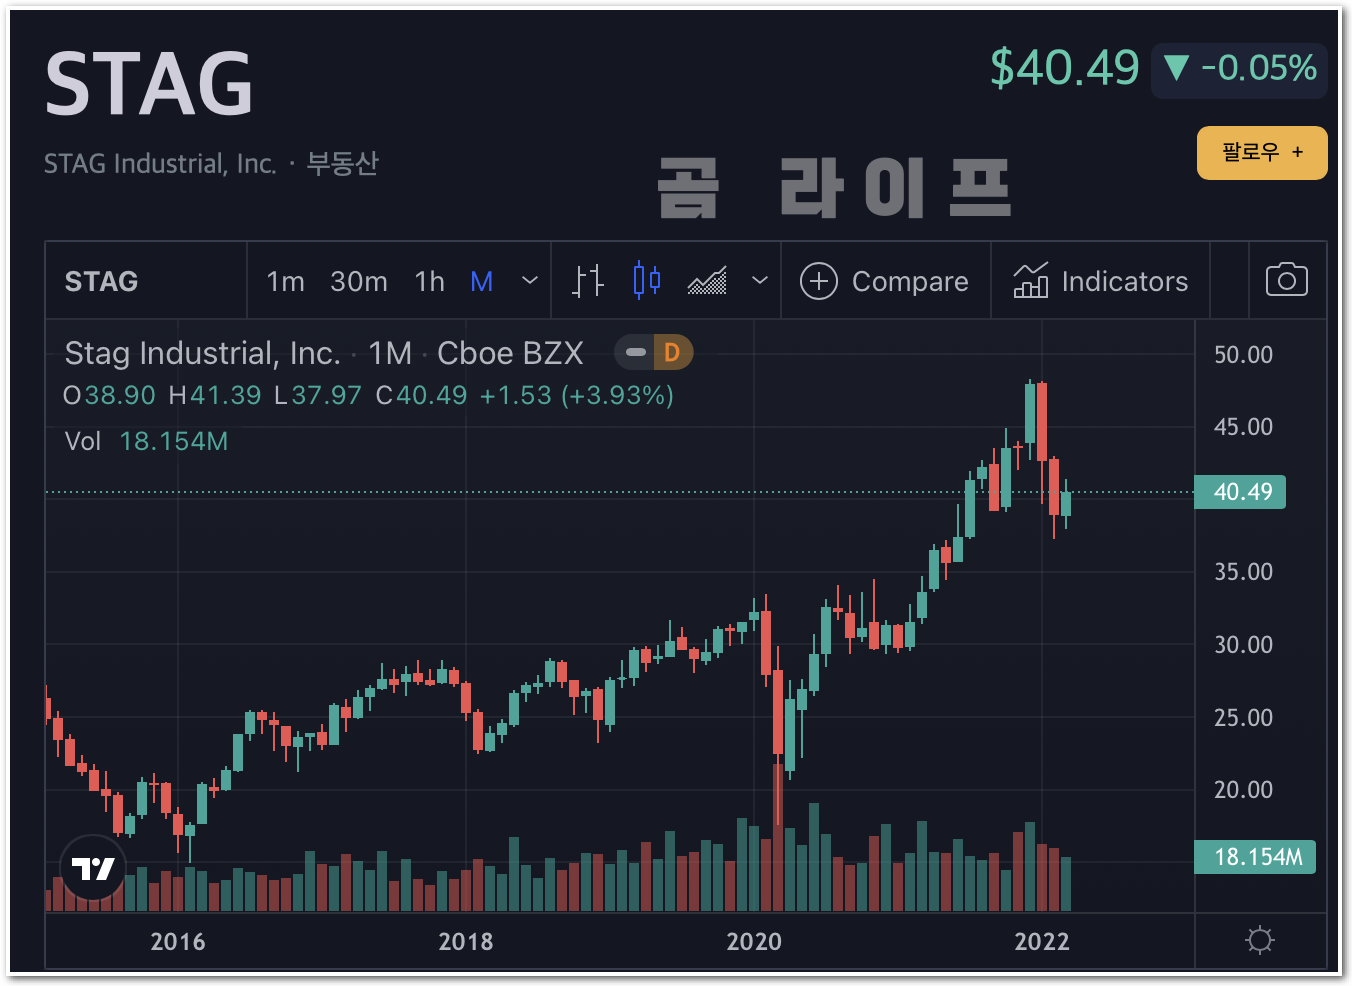The image size is (1352, 986).
Task: Open the Indicators button
Action: pos(1100,281)
